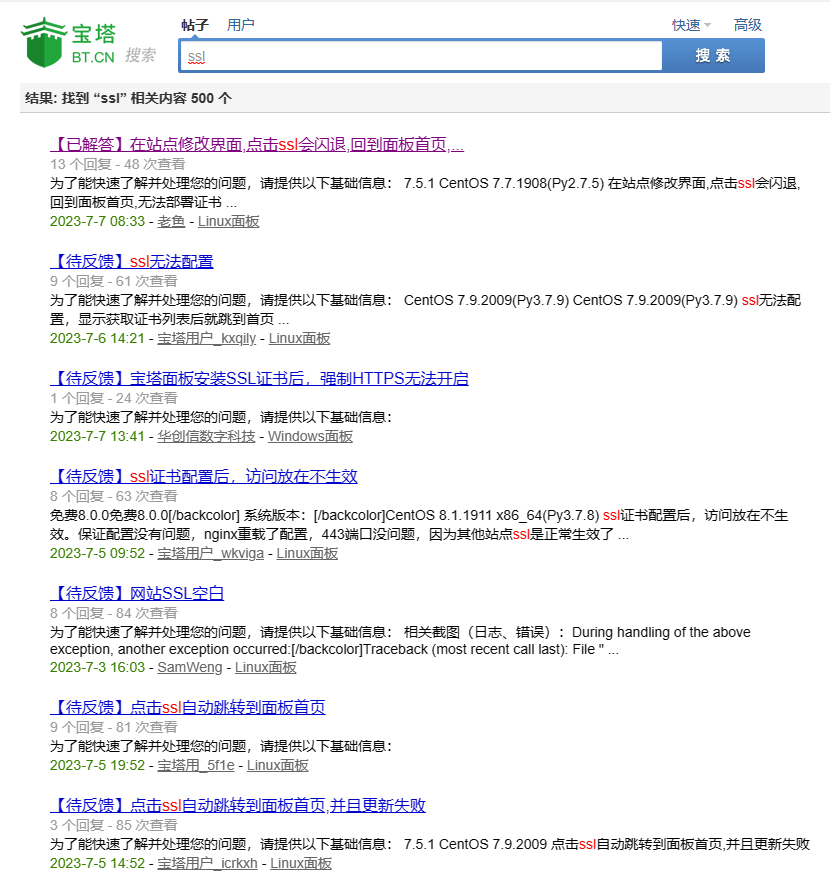
Task: Open post about 强制HTTPS无法开启
Action: [x=259, y=379]
